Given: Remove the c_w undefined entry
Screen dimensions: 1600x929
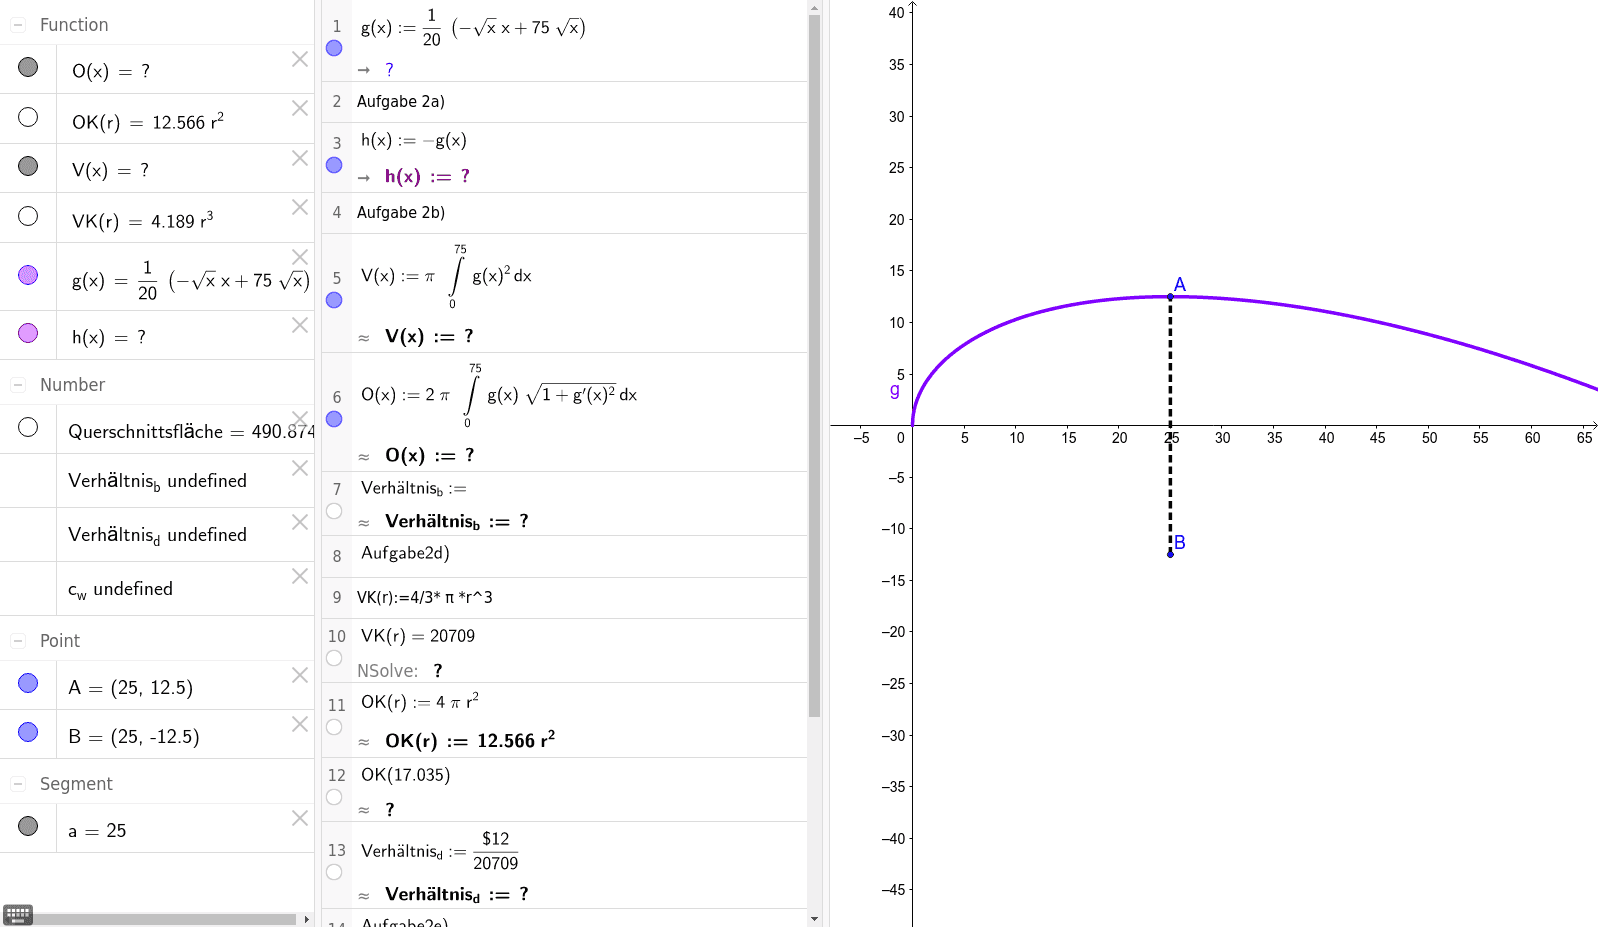Looking at the screenshot, I should [299, 576].
